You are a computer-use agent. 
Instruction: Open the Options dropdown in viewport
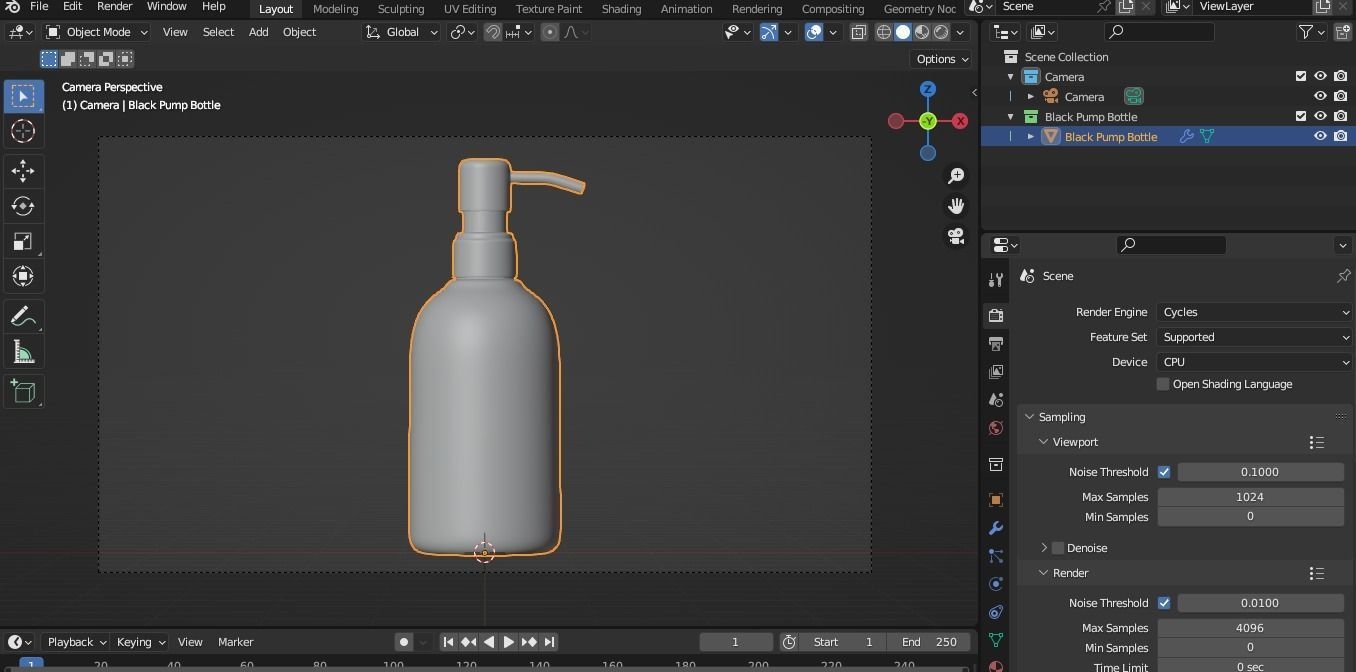pos(942,59)
